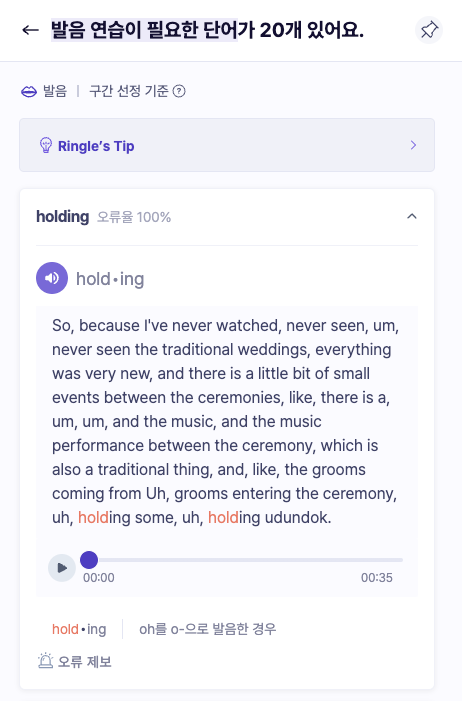Click the siren icon for error report
The width and height of the screenshot is (462, 701).
[45, 661]
